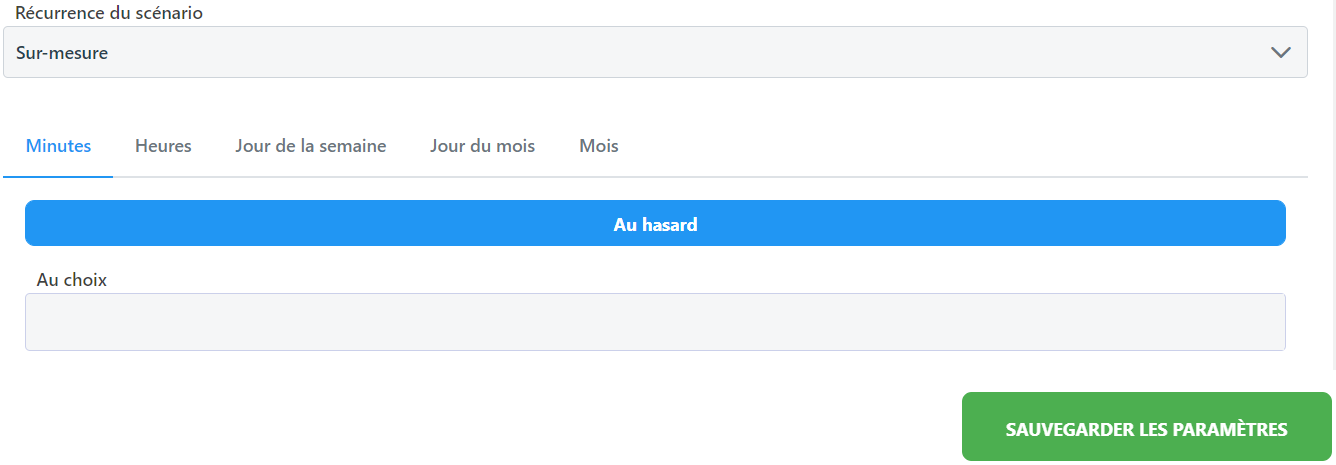Click inside the empty custom minutes box
1336x465 pixels.
click(x=655, y=322)
